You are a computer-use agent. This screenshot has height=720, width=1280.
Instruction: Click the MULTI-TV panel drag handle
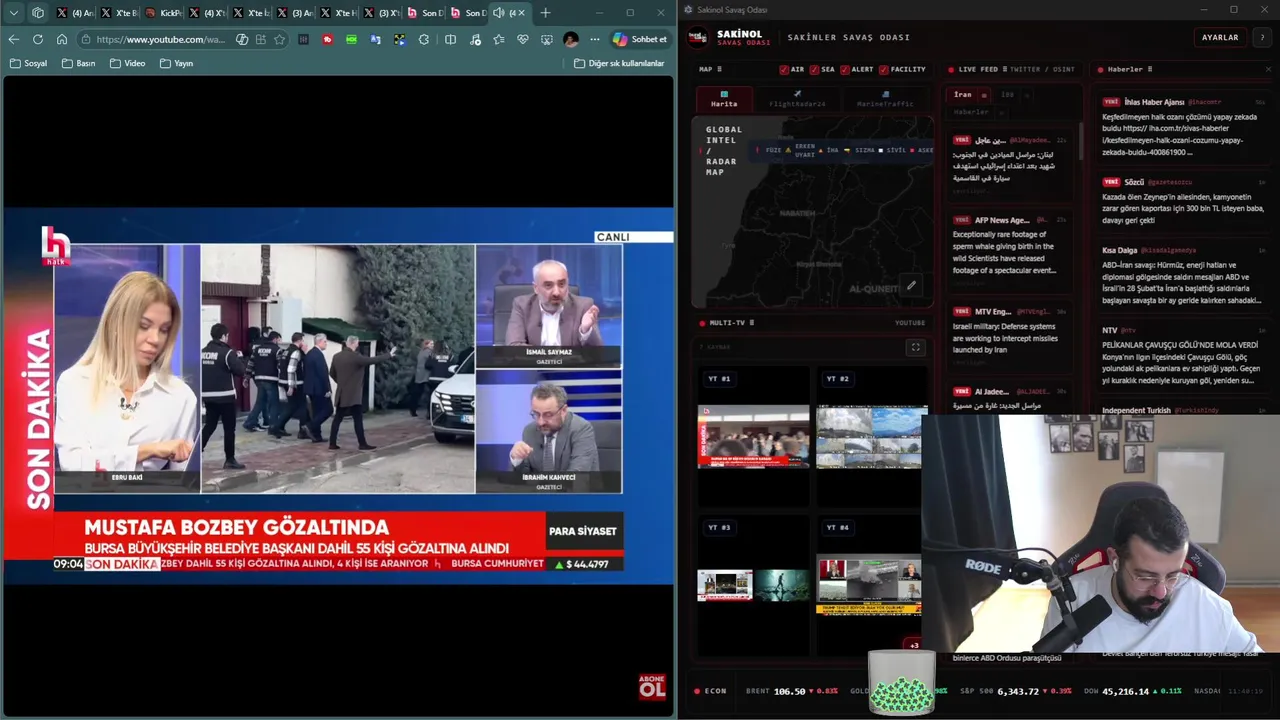[x=752, y=323]
